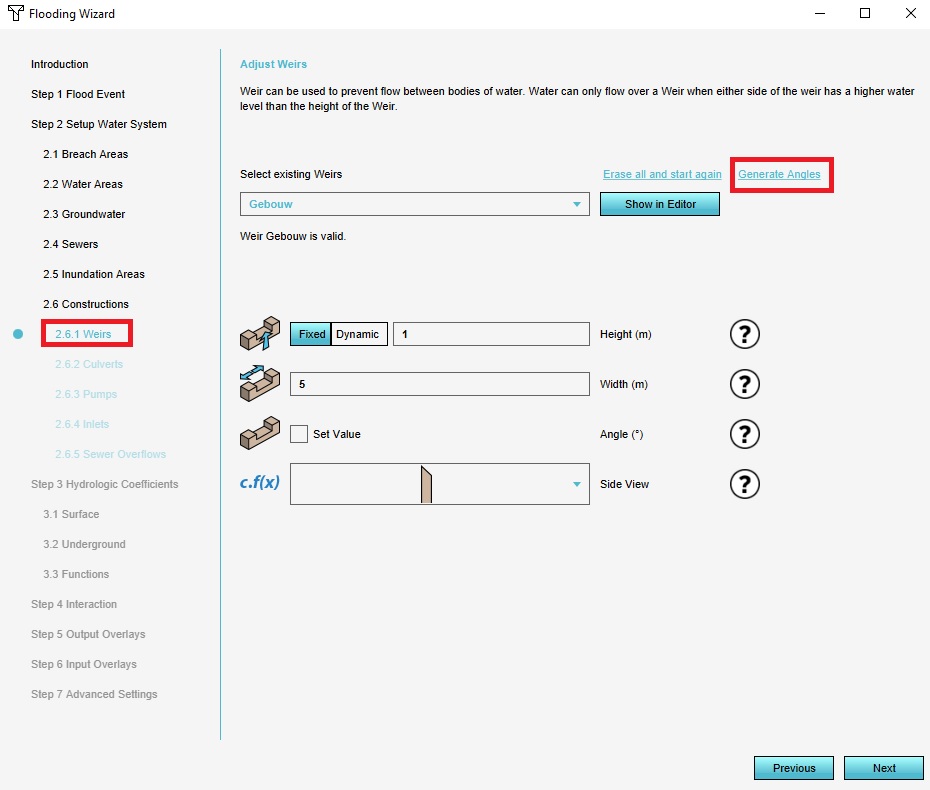Open the help icon for Angle
This screenshot has width=930, height=790.
[745, 434]
